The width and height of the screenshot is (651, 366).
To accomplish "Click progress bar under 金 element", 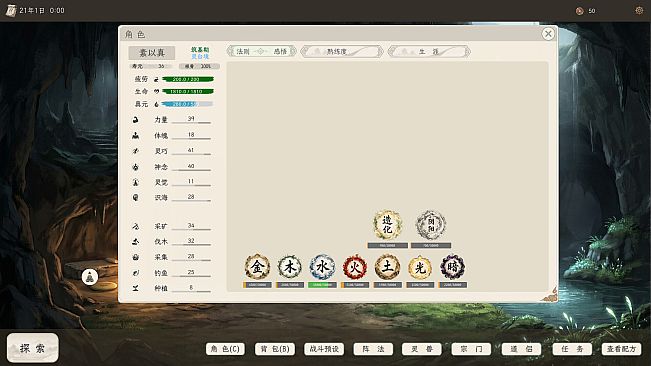I will [x=257, y=285].
